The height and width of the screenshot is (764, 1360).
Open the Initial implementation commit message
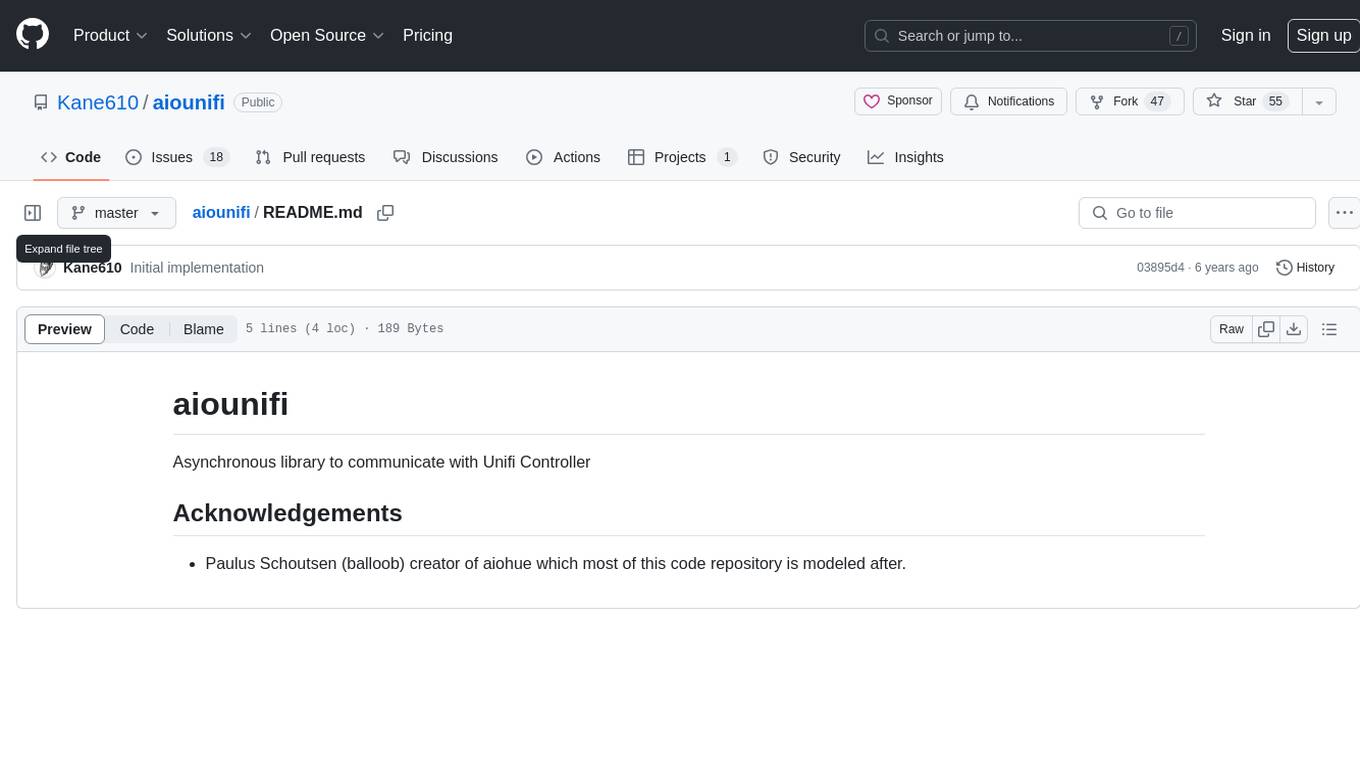(197, 268)
